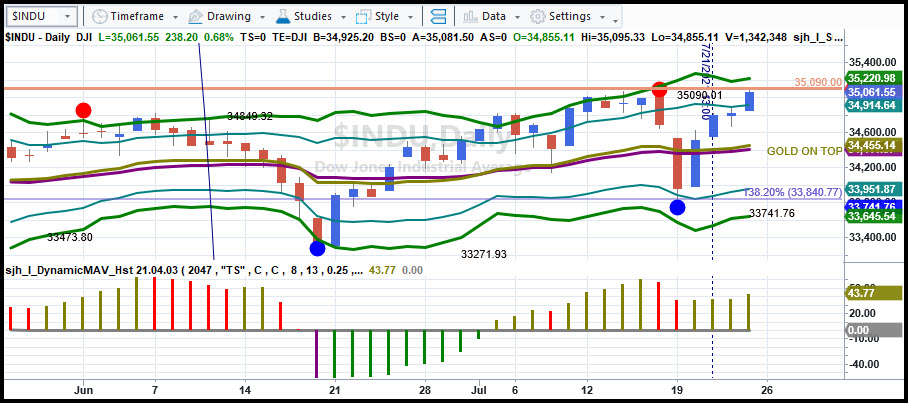This screenshot has width=908, height=403.
Task: Click the blue 33,741.76 axis label
Action: (x=872, y=206)
